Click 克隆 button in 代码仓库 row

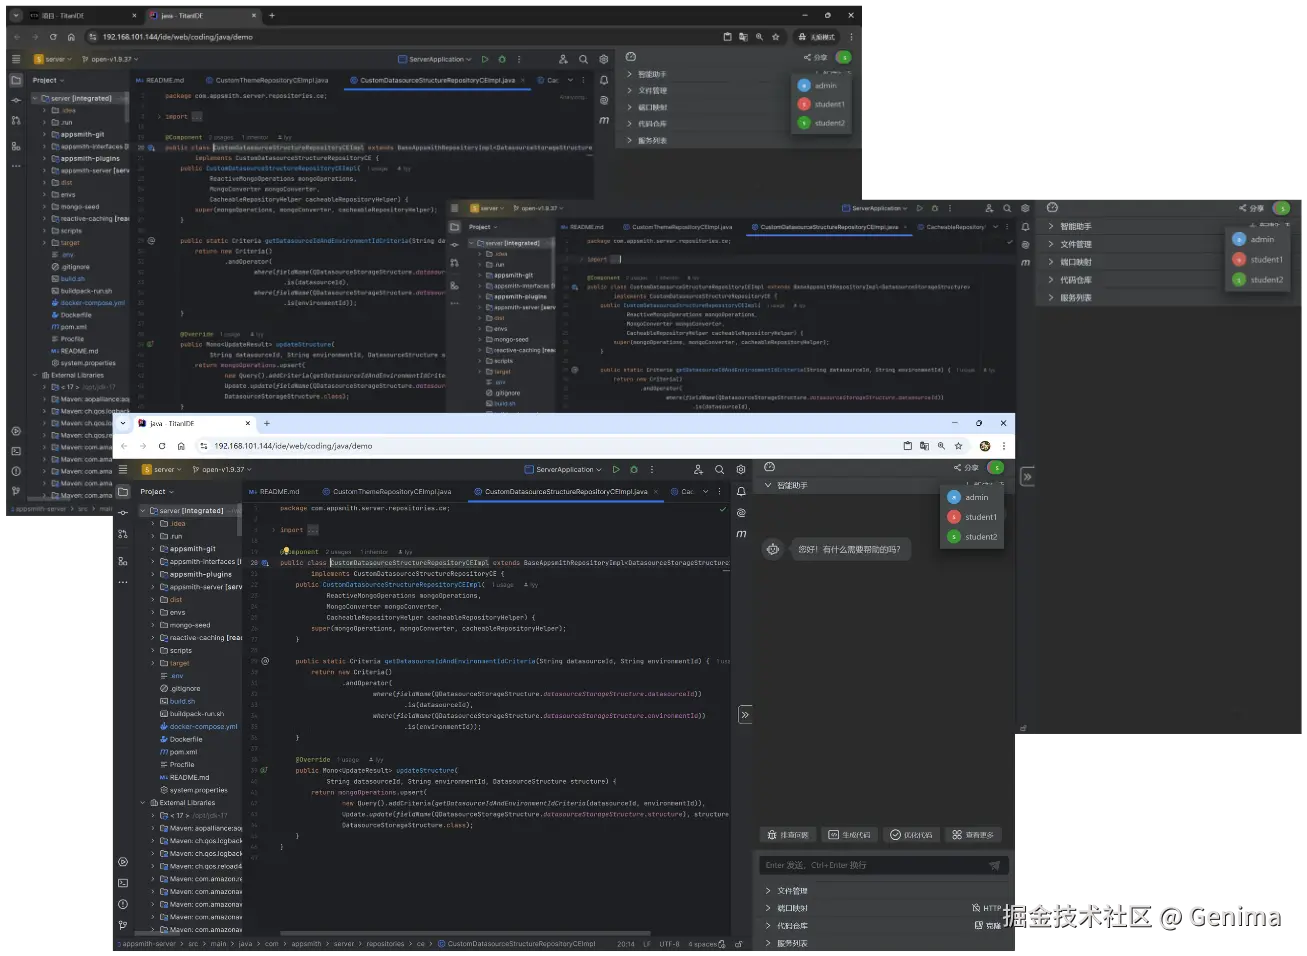tap(987, 925)
